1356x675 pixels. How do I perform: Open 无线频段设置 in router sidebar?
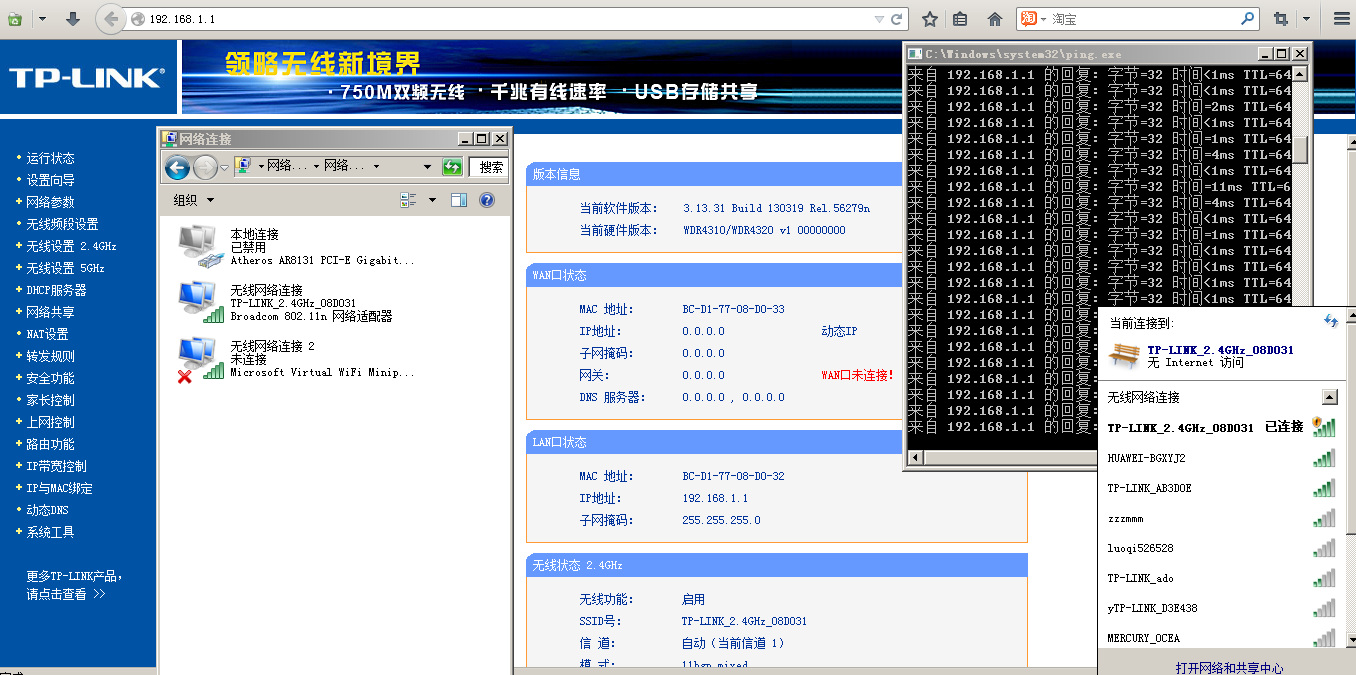62,224
